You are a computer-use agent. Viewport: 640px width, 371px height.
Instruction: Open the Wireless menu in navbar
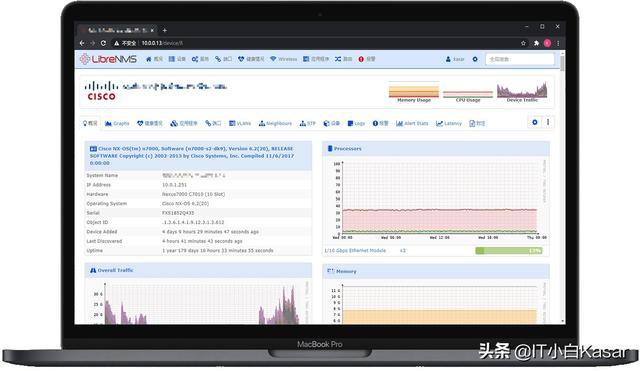(283, 59)
